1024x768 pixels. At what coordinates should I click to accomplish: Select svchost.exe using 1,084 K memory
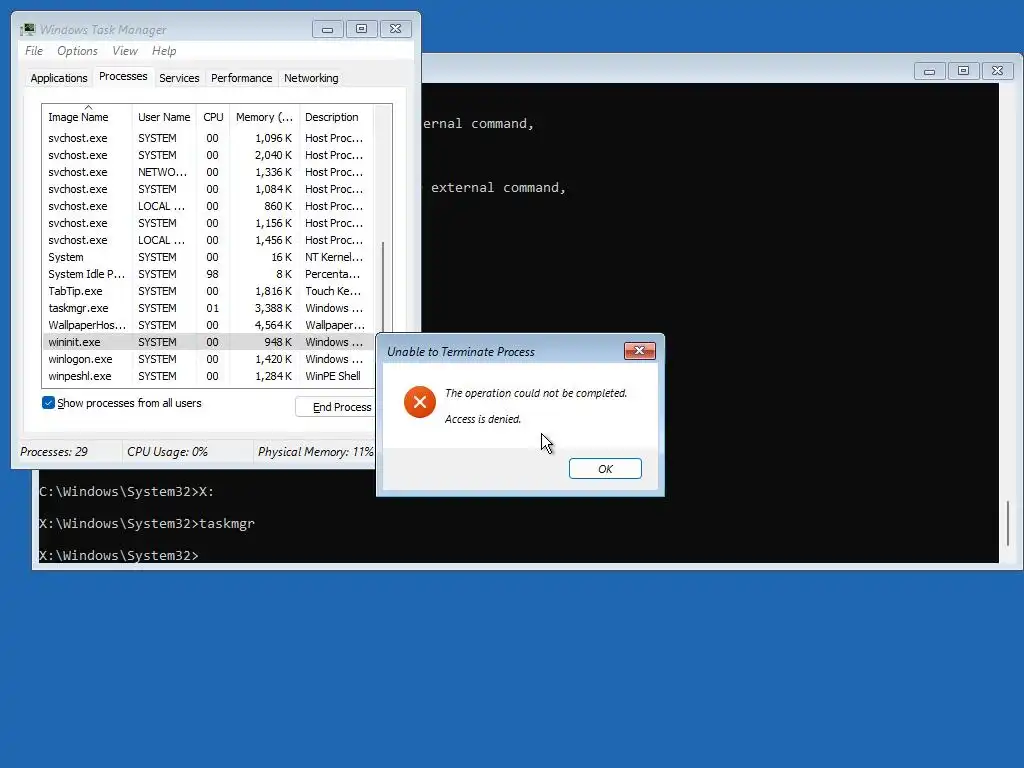[x=209, y=189]
